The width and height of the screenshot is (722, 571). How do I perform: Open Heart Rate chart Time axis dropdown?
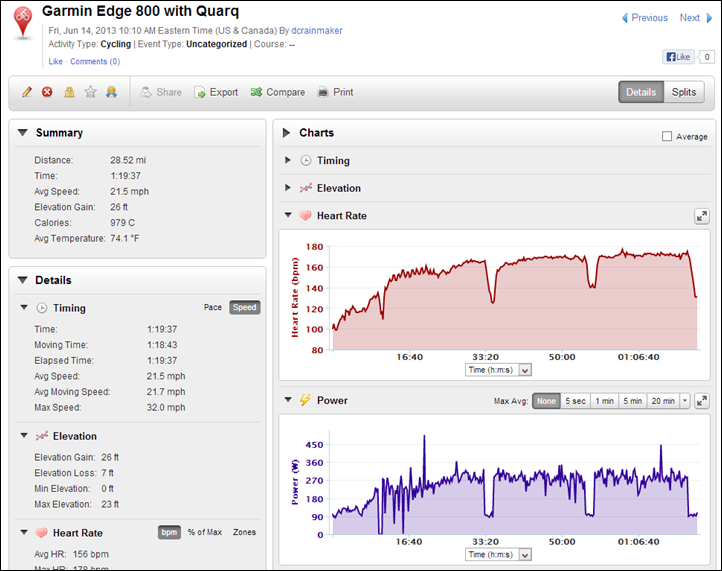click(x=498, y=370)
